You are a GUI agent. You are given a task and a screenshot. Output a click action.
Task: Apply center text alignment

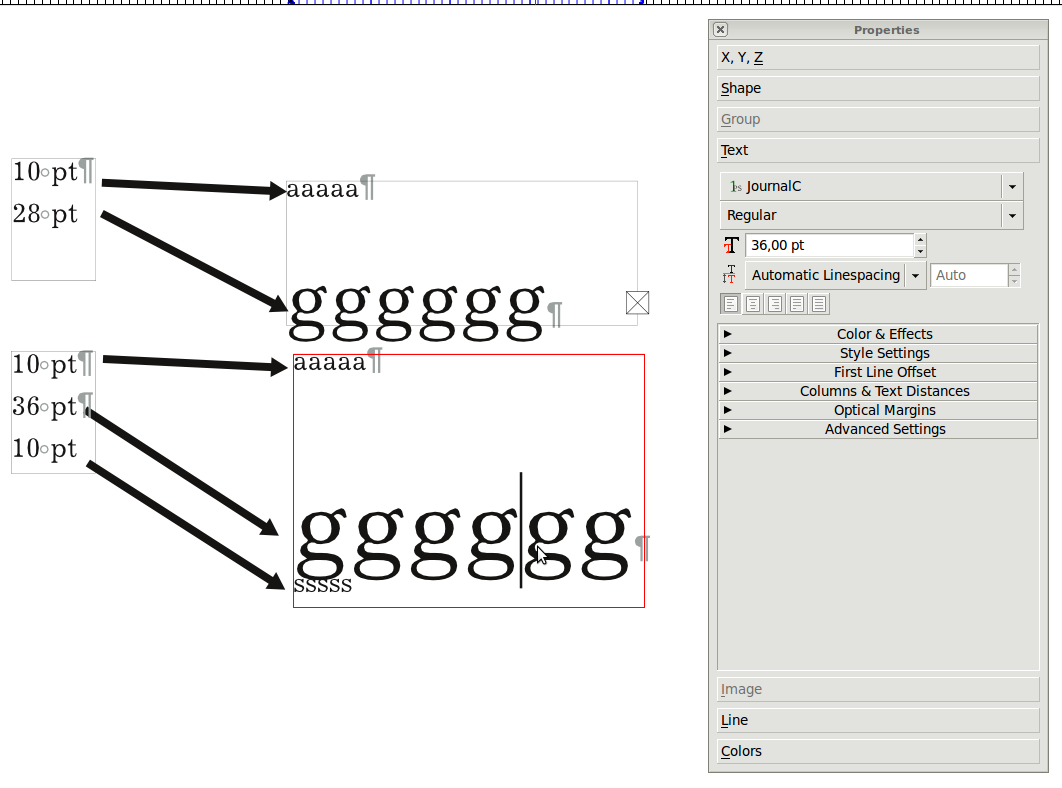pyautogui.click(x=753, y=304)
